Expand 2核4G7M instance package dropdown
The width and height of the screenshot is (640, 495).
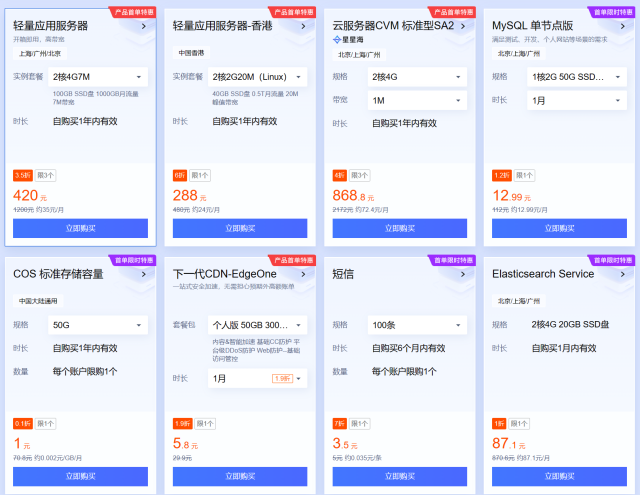pos(98,77)
